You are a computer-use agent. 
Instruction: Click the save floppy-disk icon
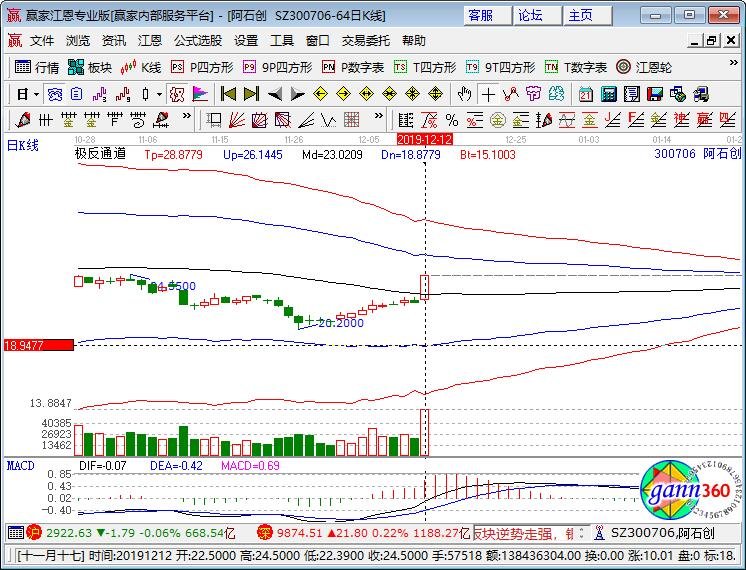655,94
